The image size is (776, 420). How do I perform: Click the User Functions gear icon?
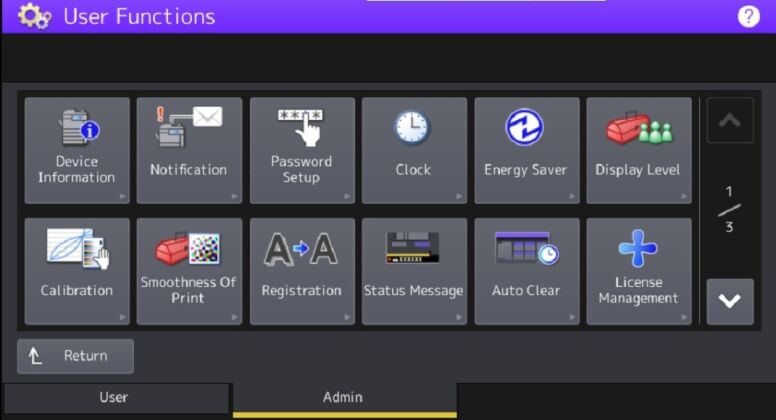point(34,17)
